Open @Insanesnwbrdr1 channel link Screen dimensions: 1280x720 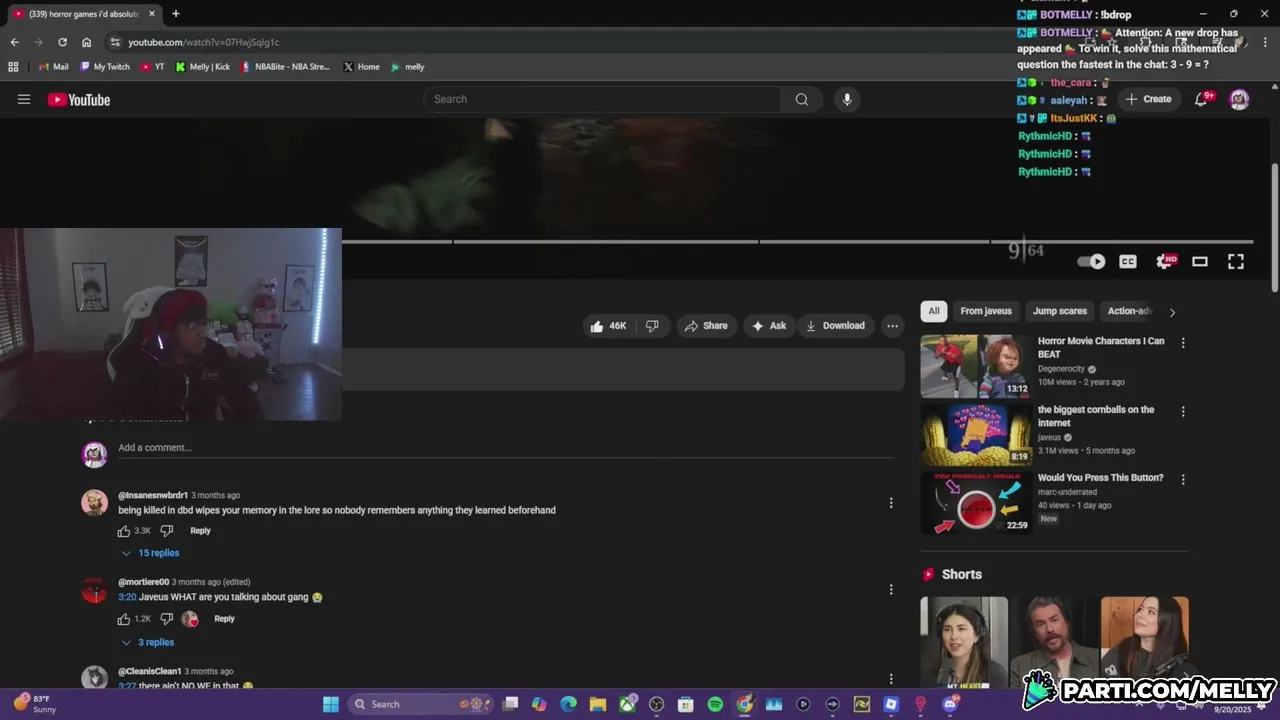coord(153,495)
